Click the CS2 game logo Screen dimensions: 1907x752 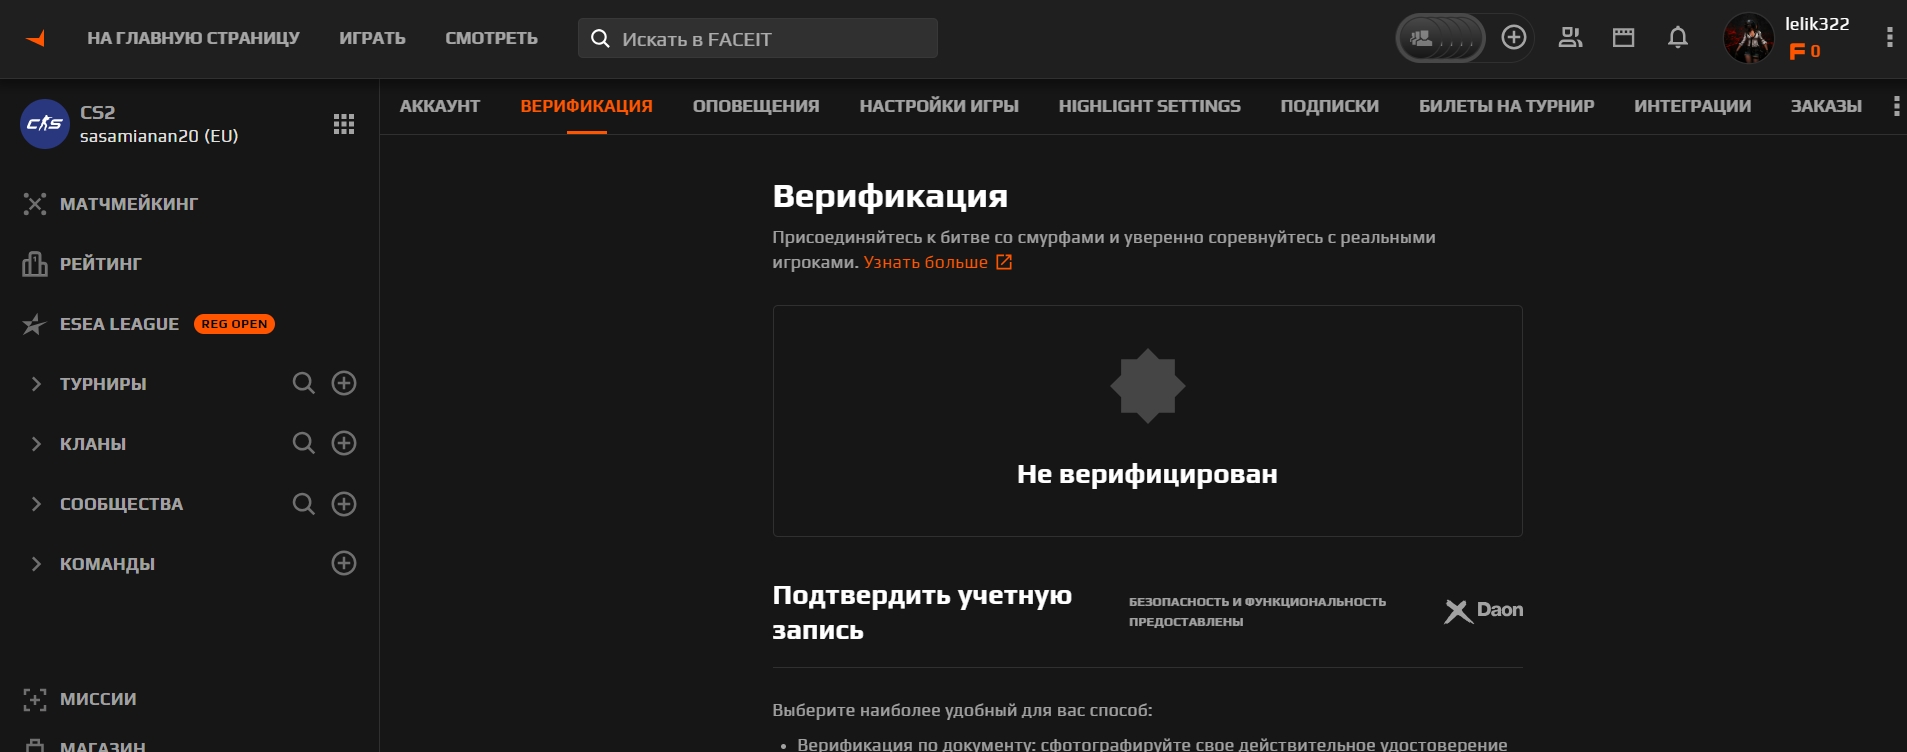click(45, 124)
